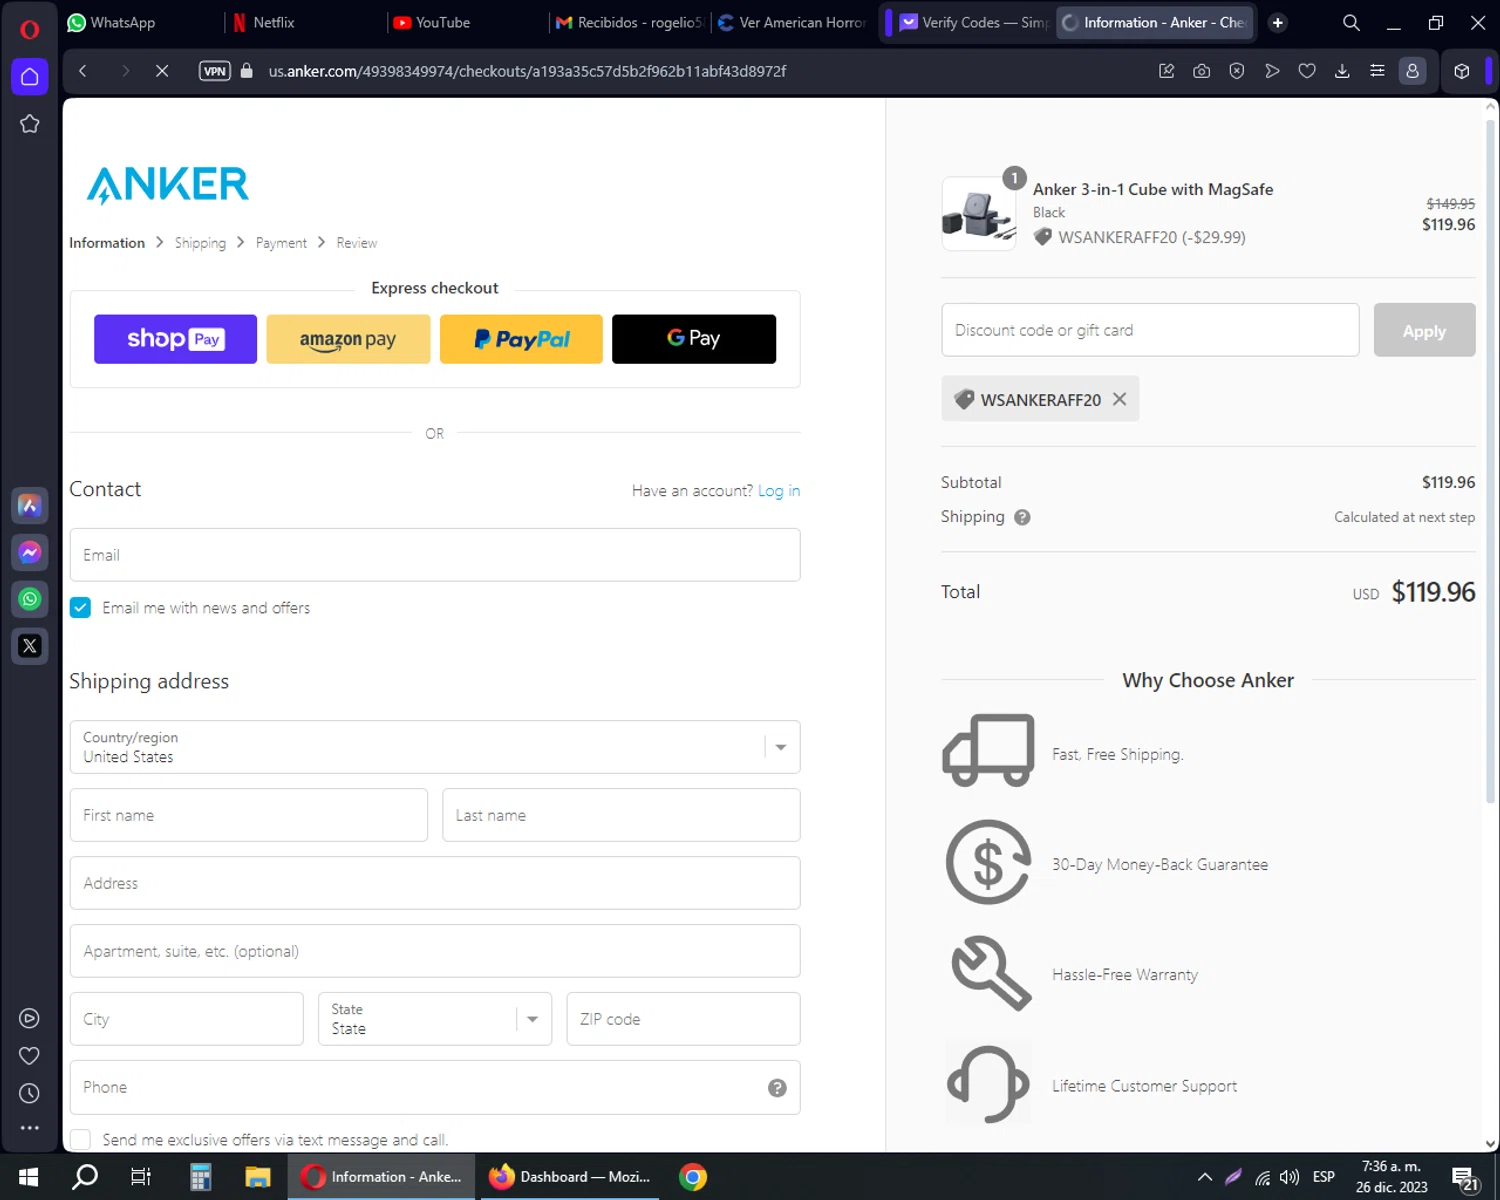The image size is (1500, 1200).
Task: Switch to Verify Codes tab
Action: 974,22
